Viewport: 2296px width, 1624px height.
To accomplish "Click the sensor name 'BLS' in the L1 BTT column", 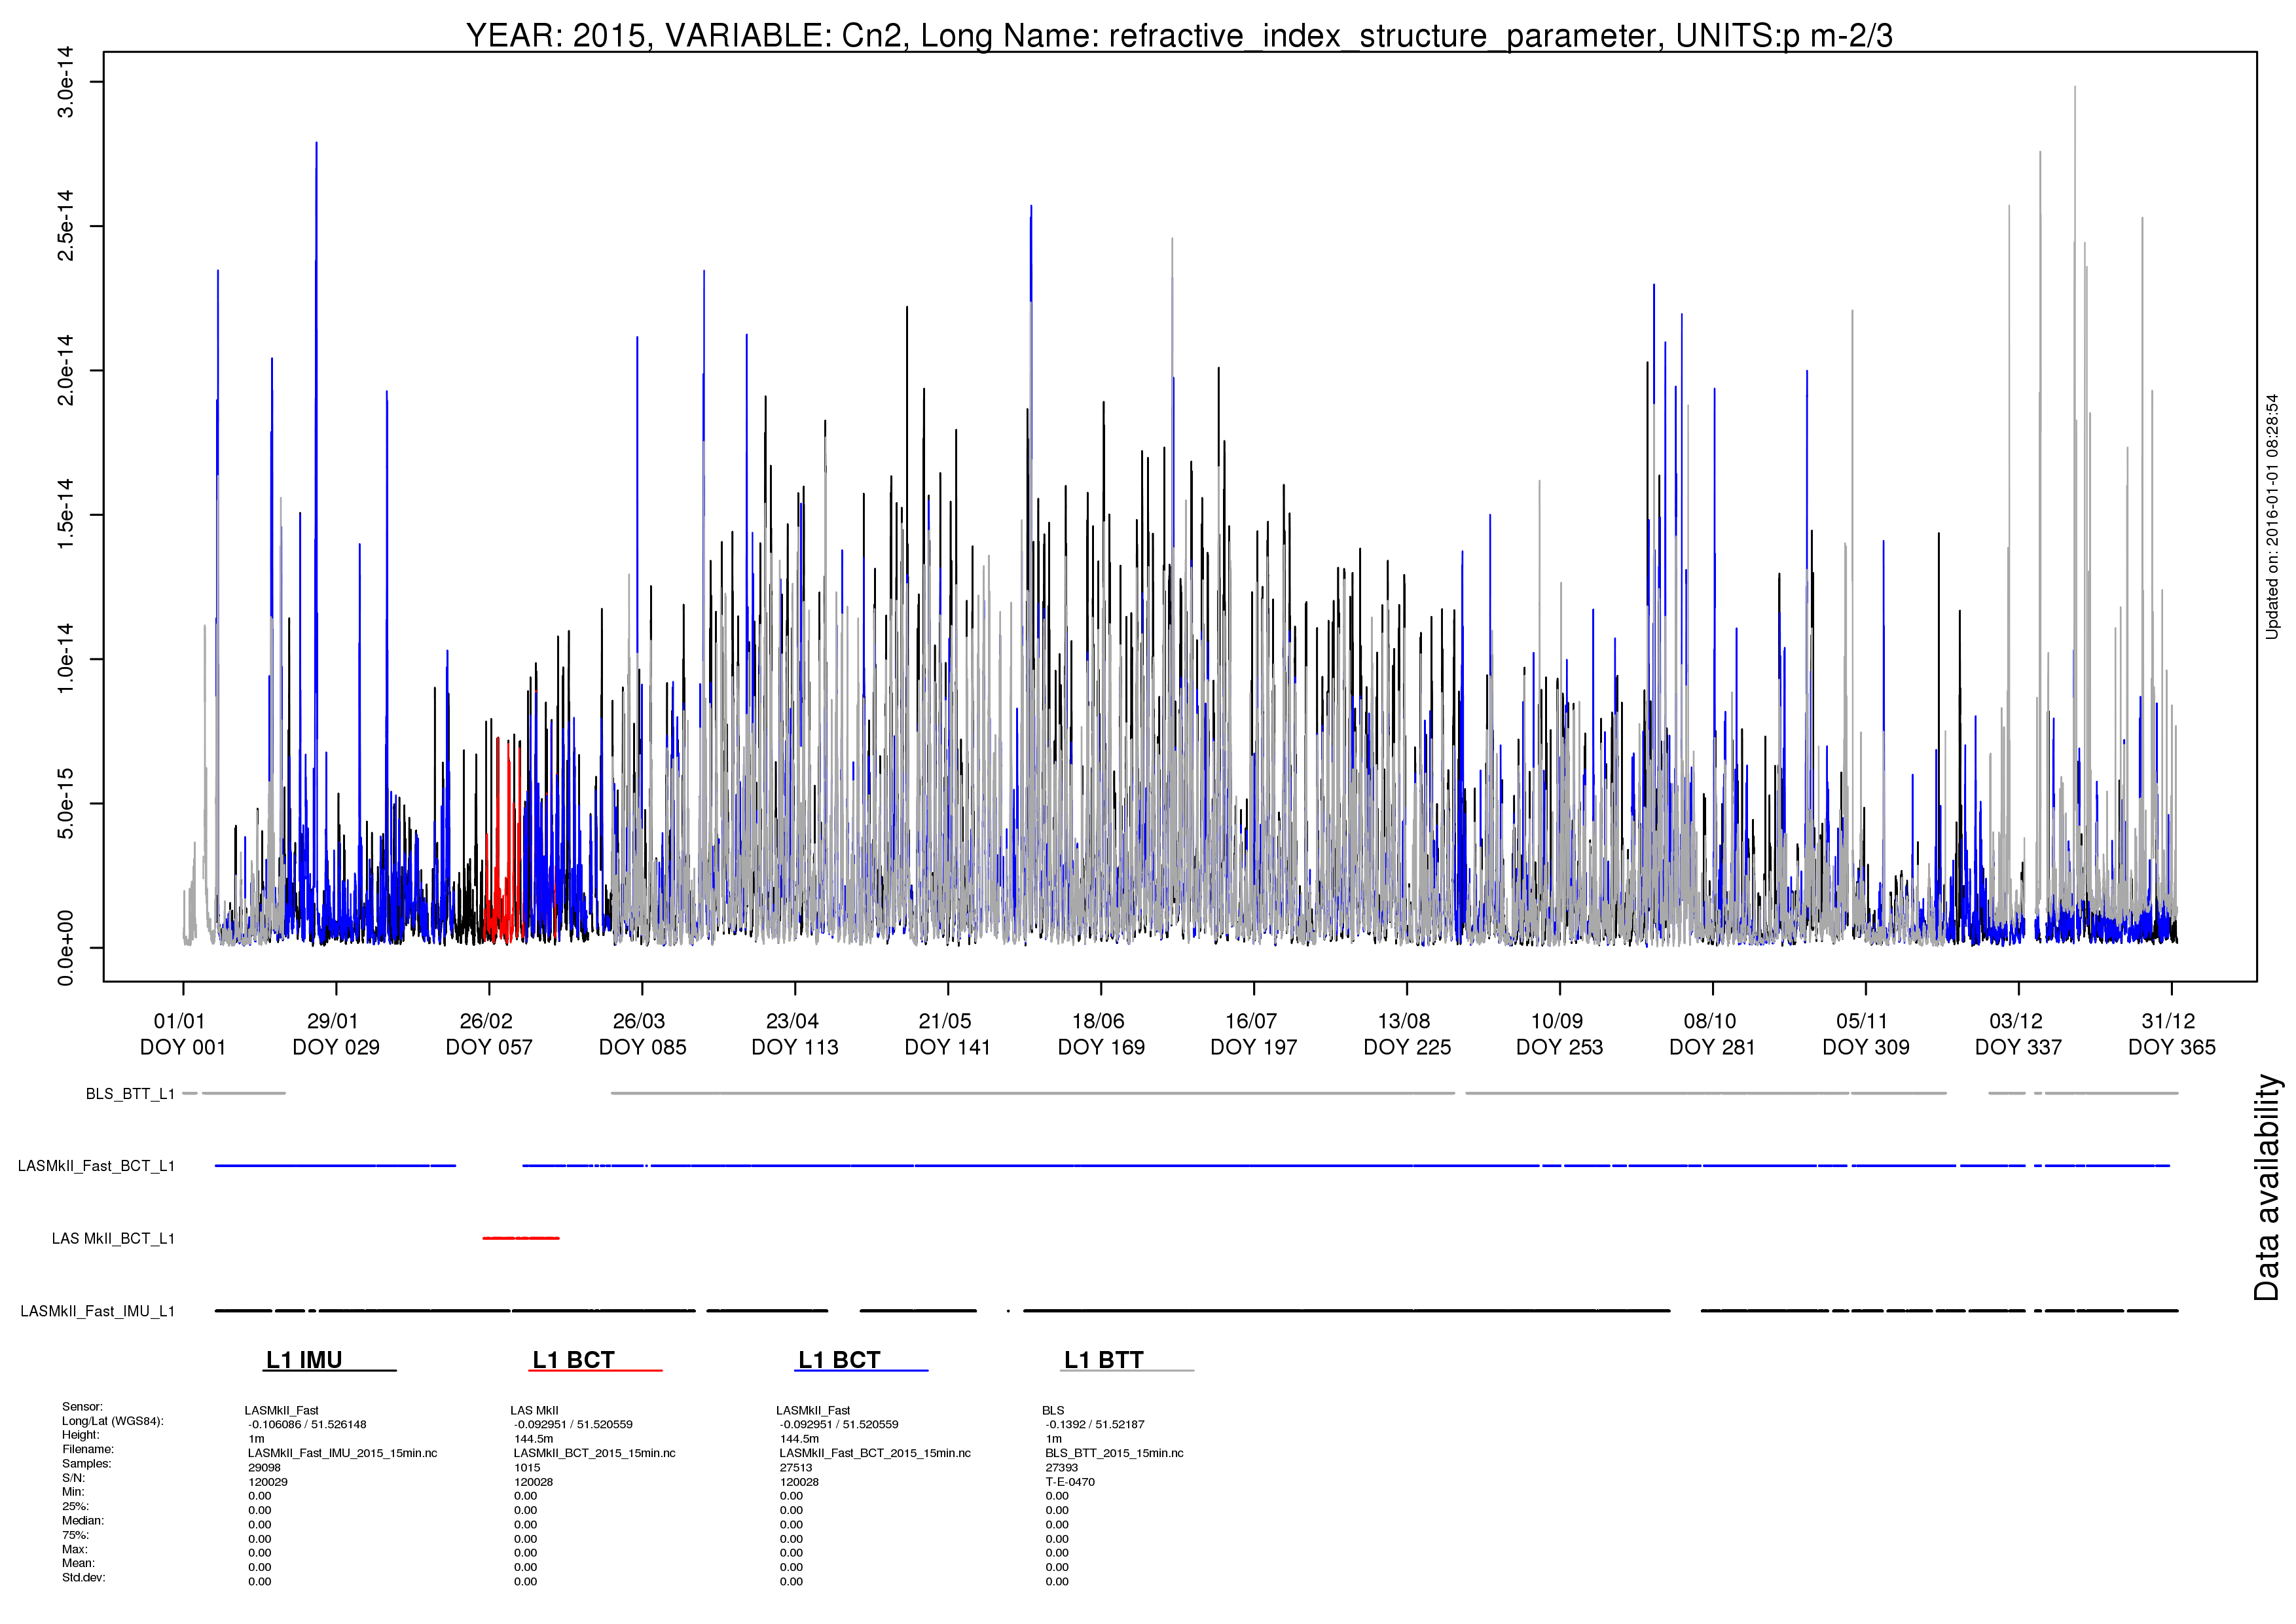I will (1053, 1411).
